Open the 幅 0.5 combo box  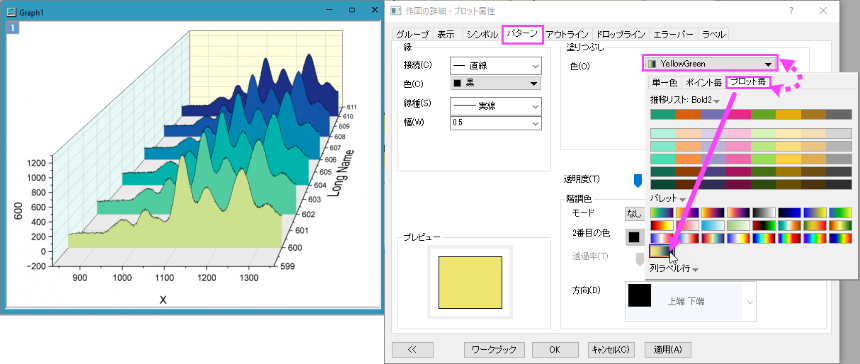coord(495,123)
